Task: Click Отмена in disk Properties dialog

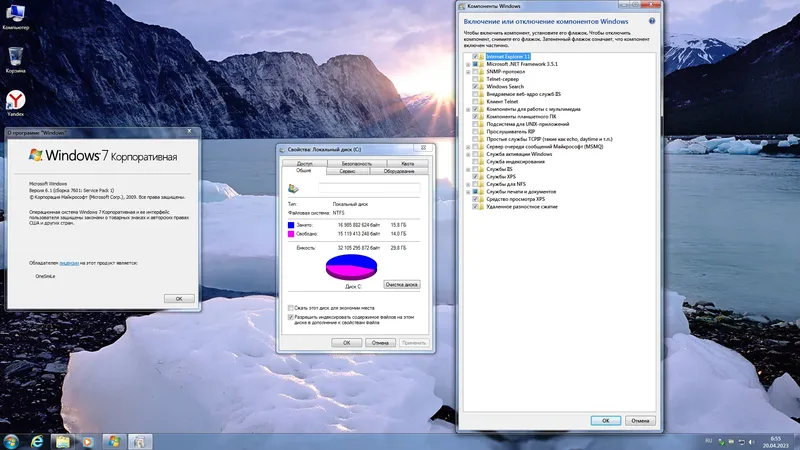Action: point(380,343)
